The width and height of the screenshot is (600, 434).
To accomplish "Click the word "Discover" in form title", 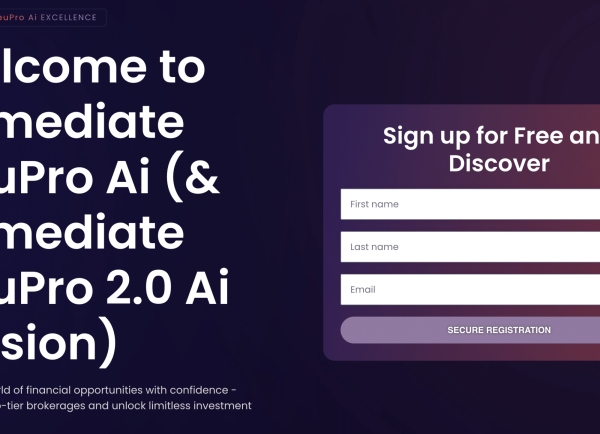I will 498,162.
